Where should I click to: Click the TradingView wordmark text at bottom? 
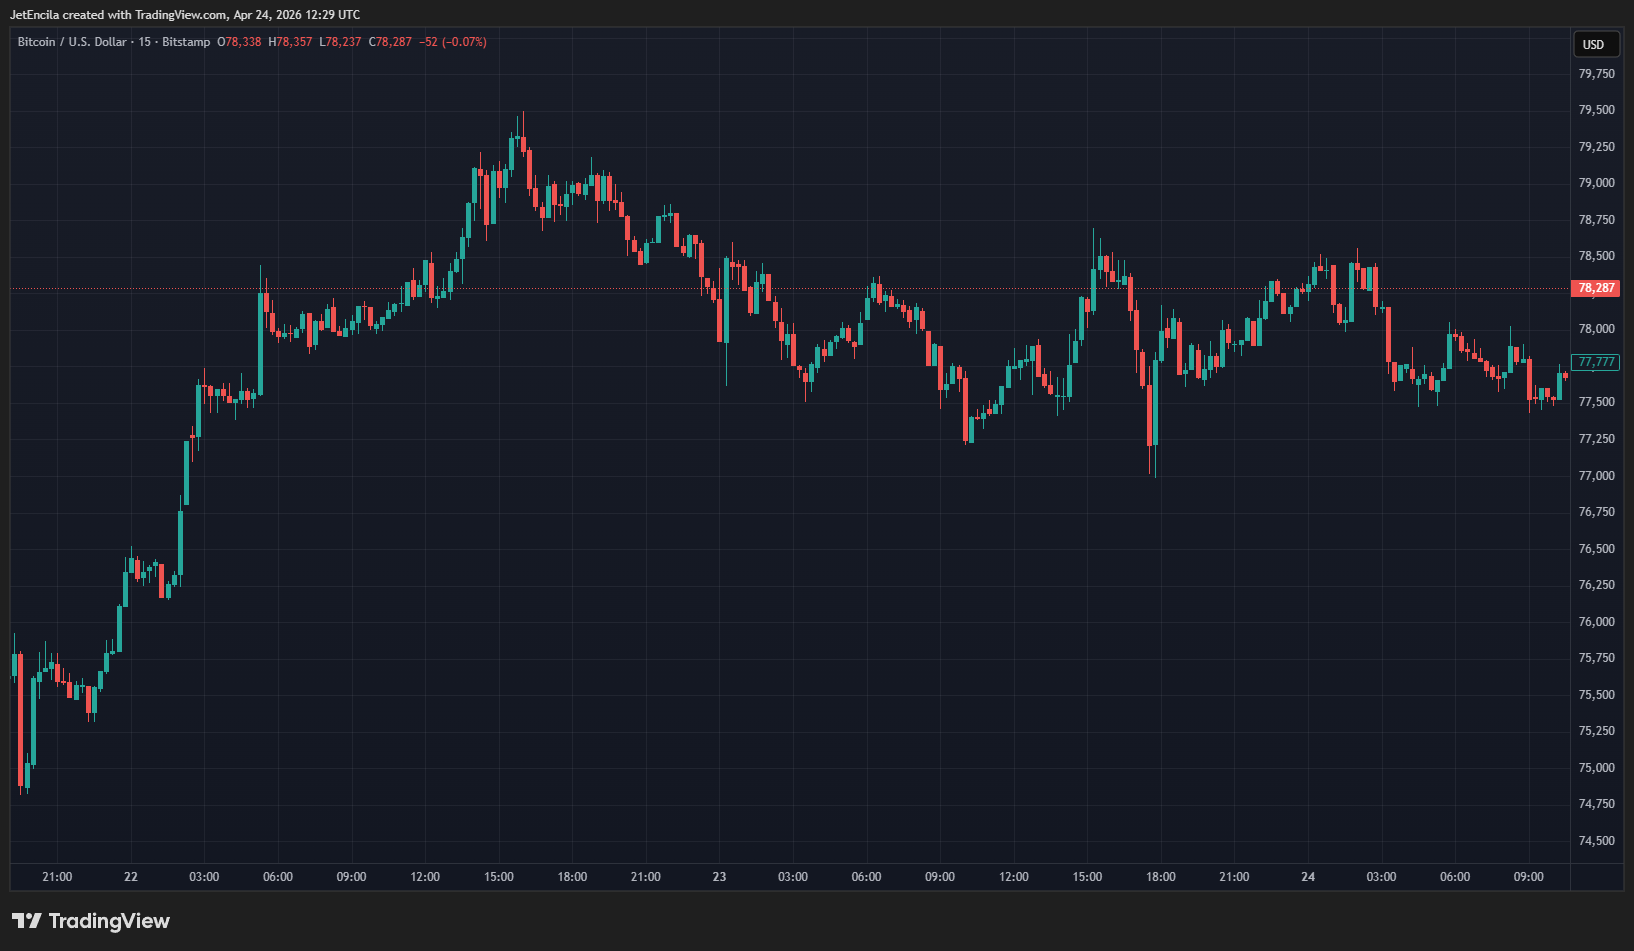(x=109, y=921)
